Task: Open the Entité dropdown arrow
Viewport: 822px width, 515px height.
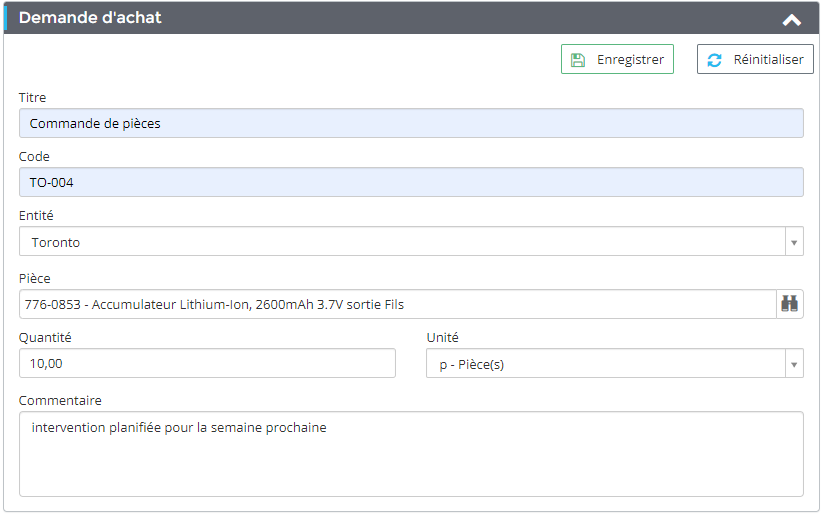Action: point(793,242)
